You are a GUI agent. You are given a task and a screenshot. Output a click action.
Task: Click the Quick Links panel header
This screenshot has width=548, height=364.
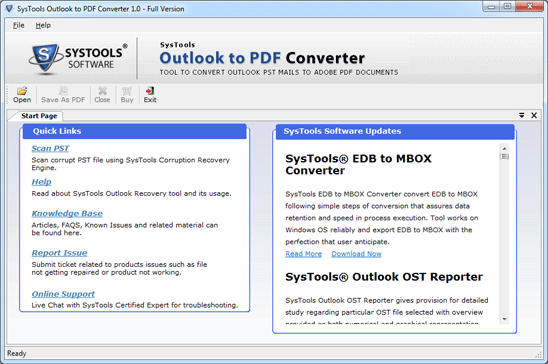135,131
